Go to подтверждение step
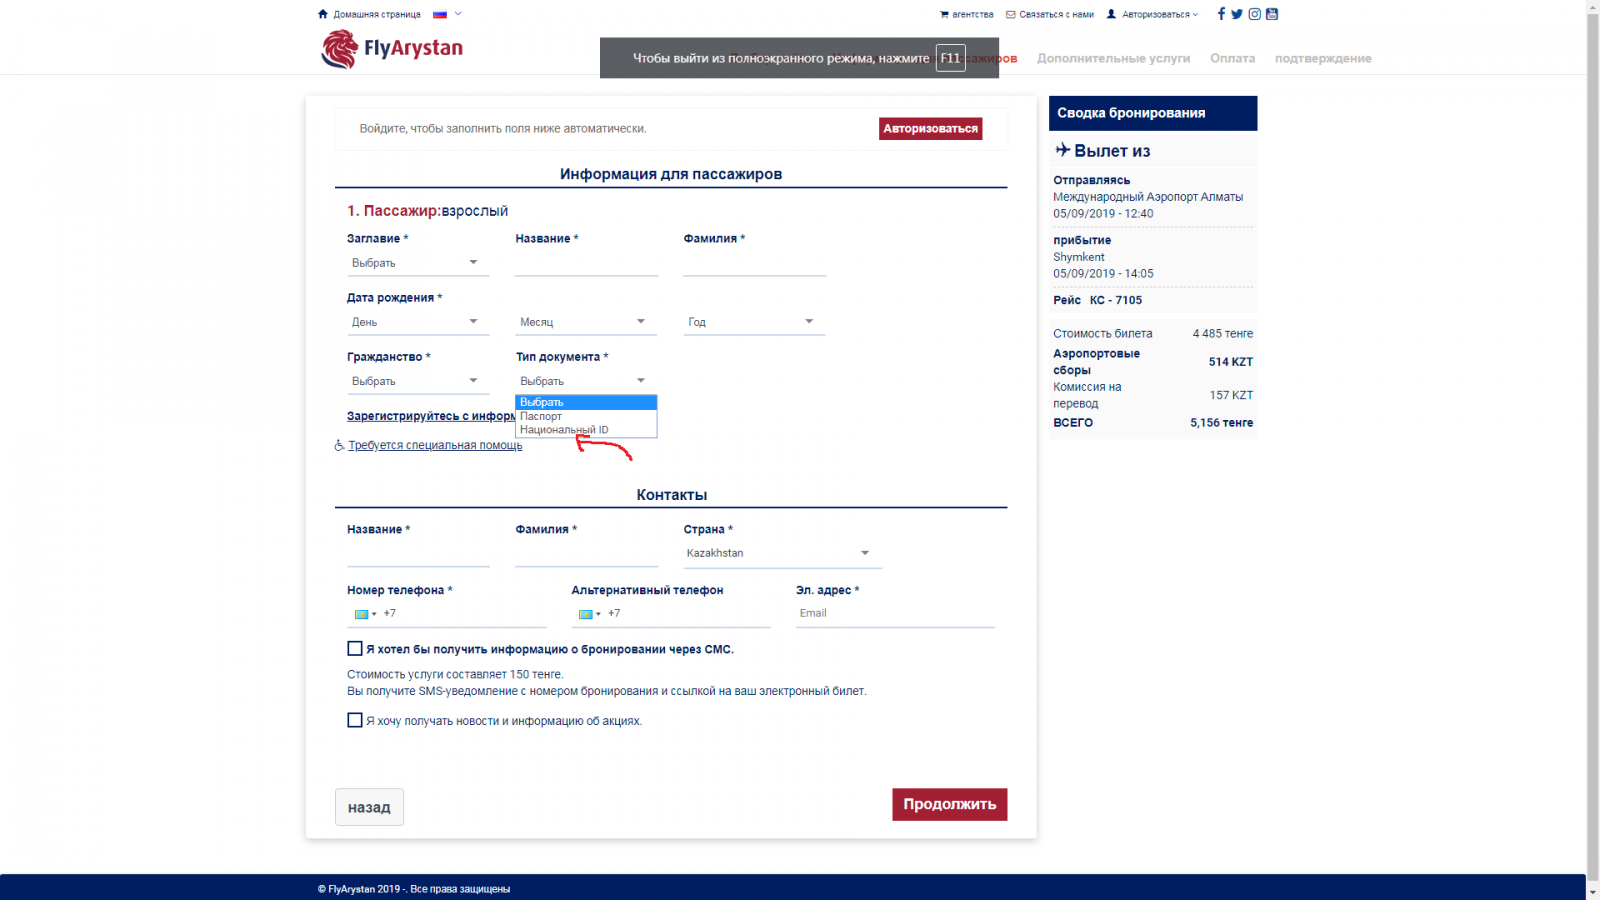This screenshot has height=900, width=1600. [x=1323, y=58]
